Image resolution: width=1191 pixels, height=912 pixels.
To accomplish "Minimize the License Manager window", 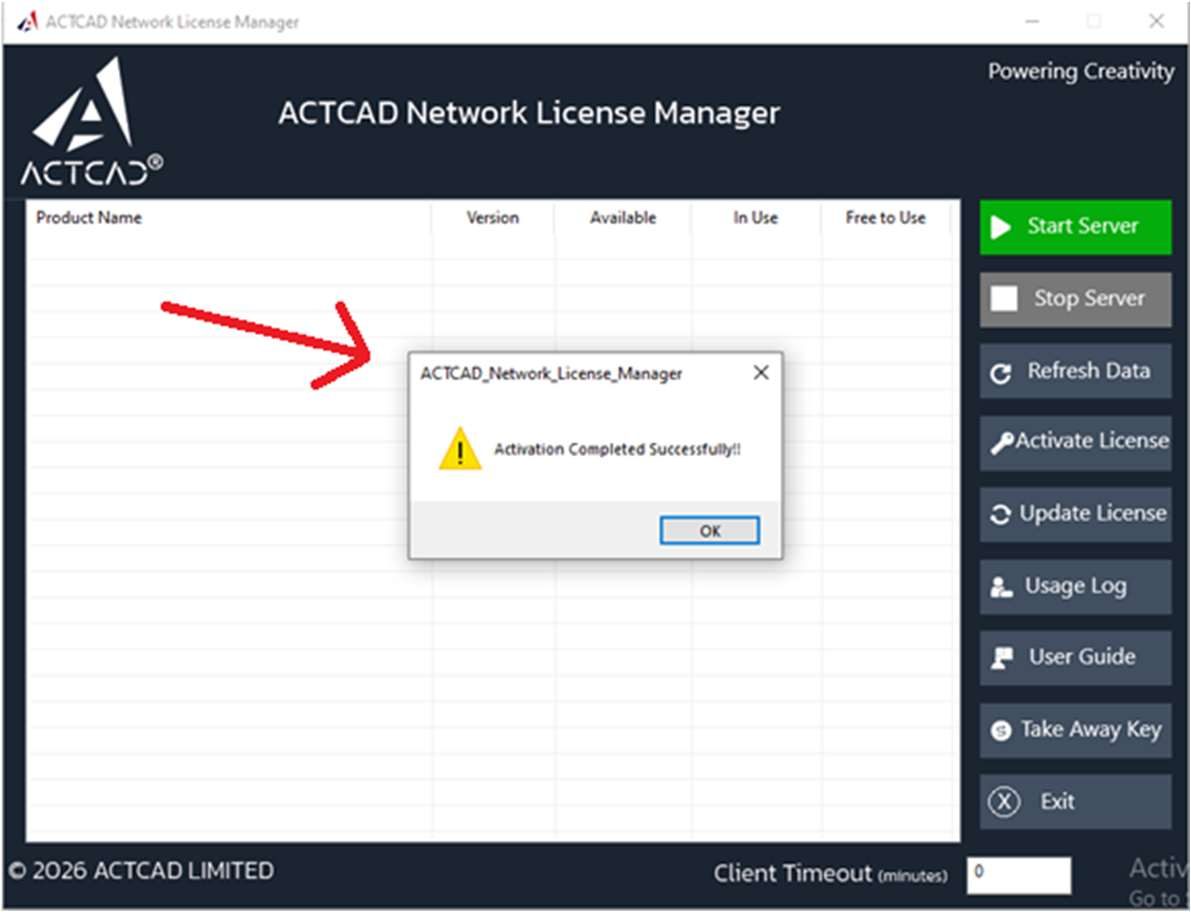I will [1032, 21].
